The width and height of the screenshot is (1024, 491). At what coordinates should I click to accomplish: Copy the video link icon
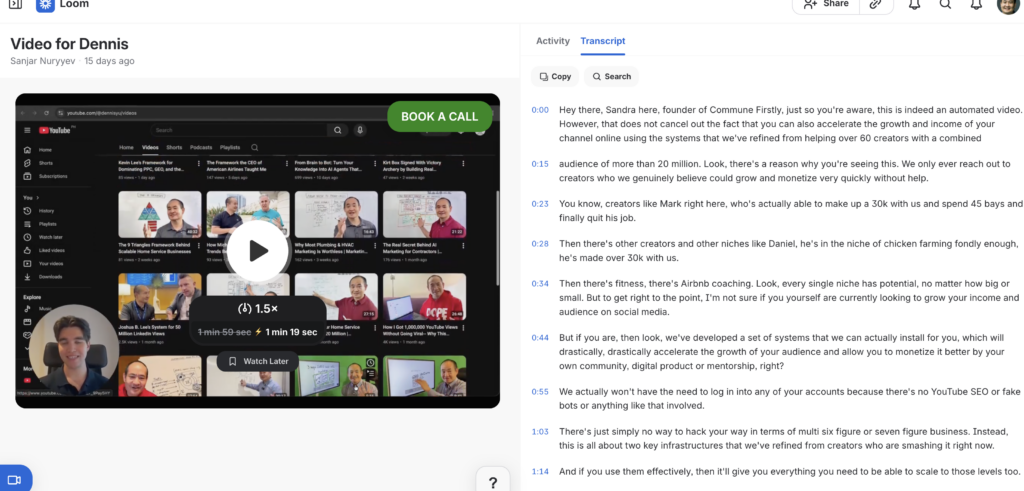pos(876,5)
